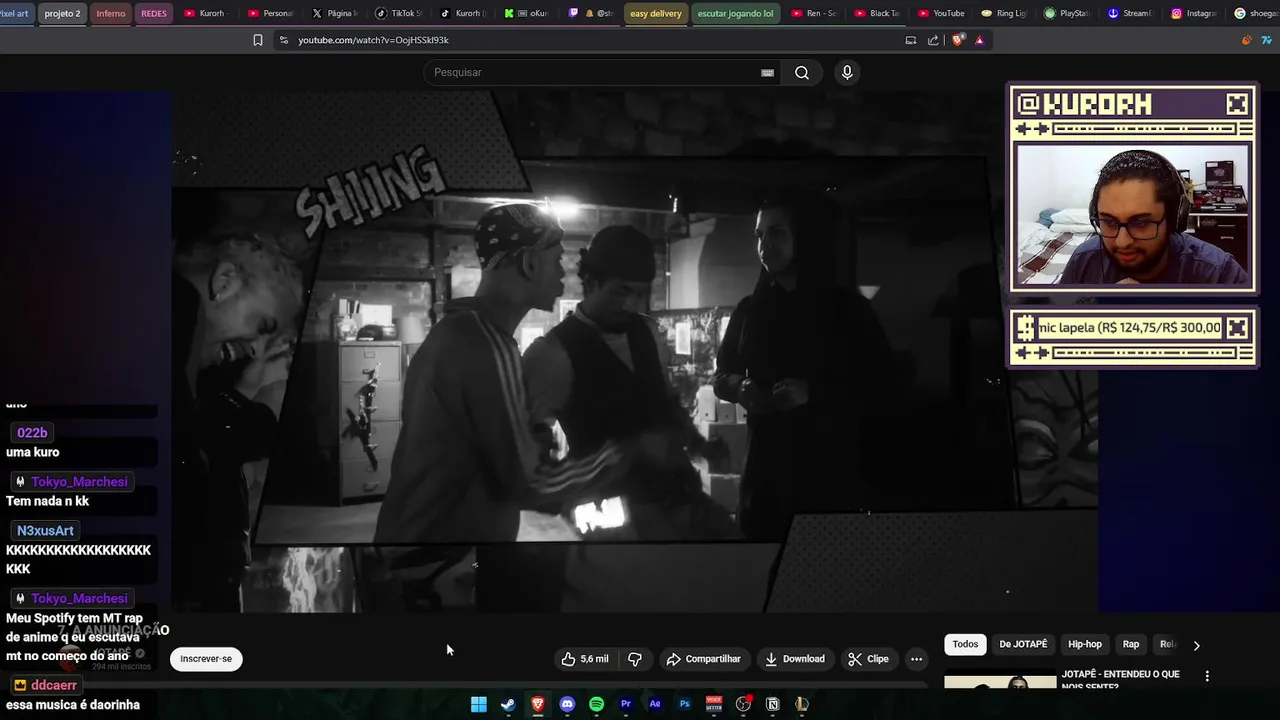
Task: Open the three-dot more actions menu
Action: pos(916,659)
